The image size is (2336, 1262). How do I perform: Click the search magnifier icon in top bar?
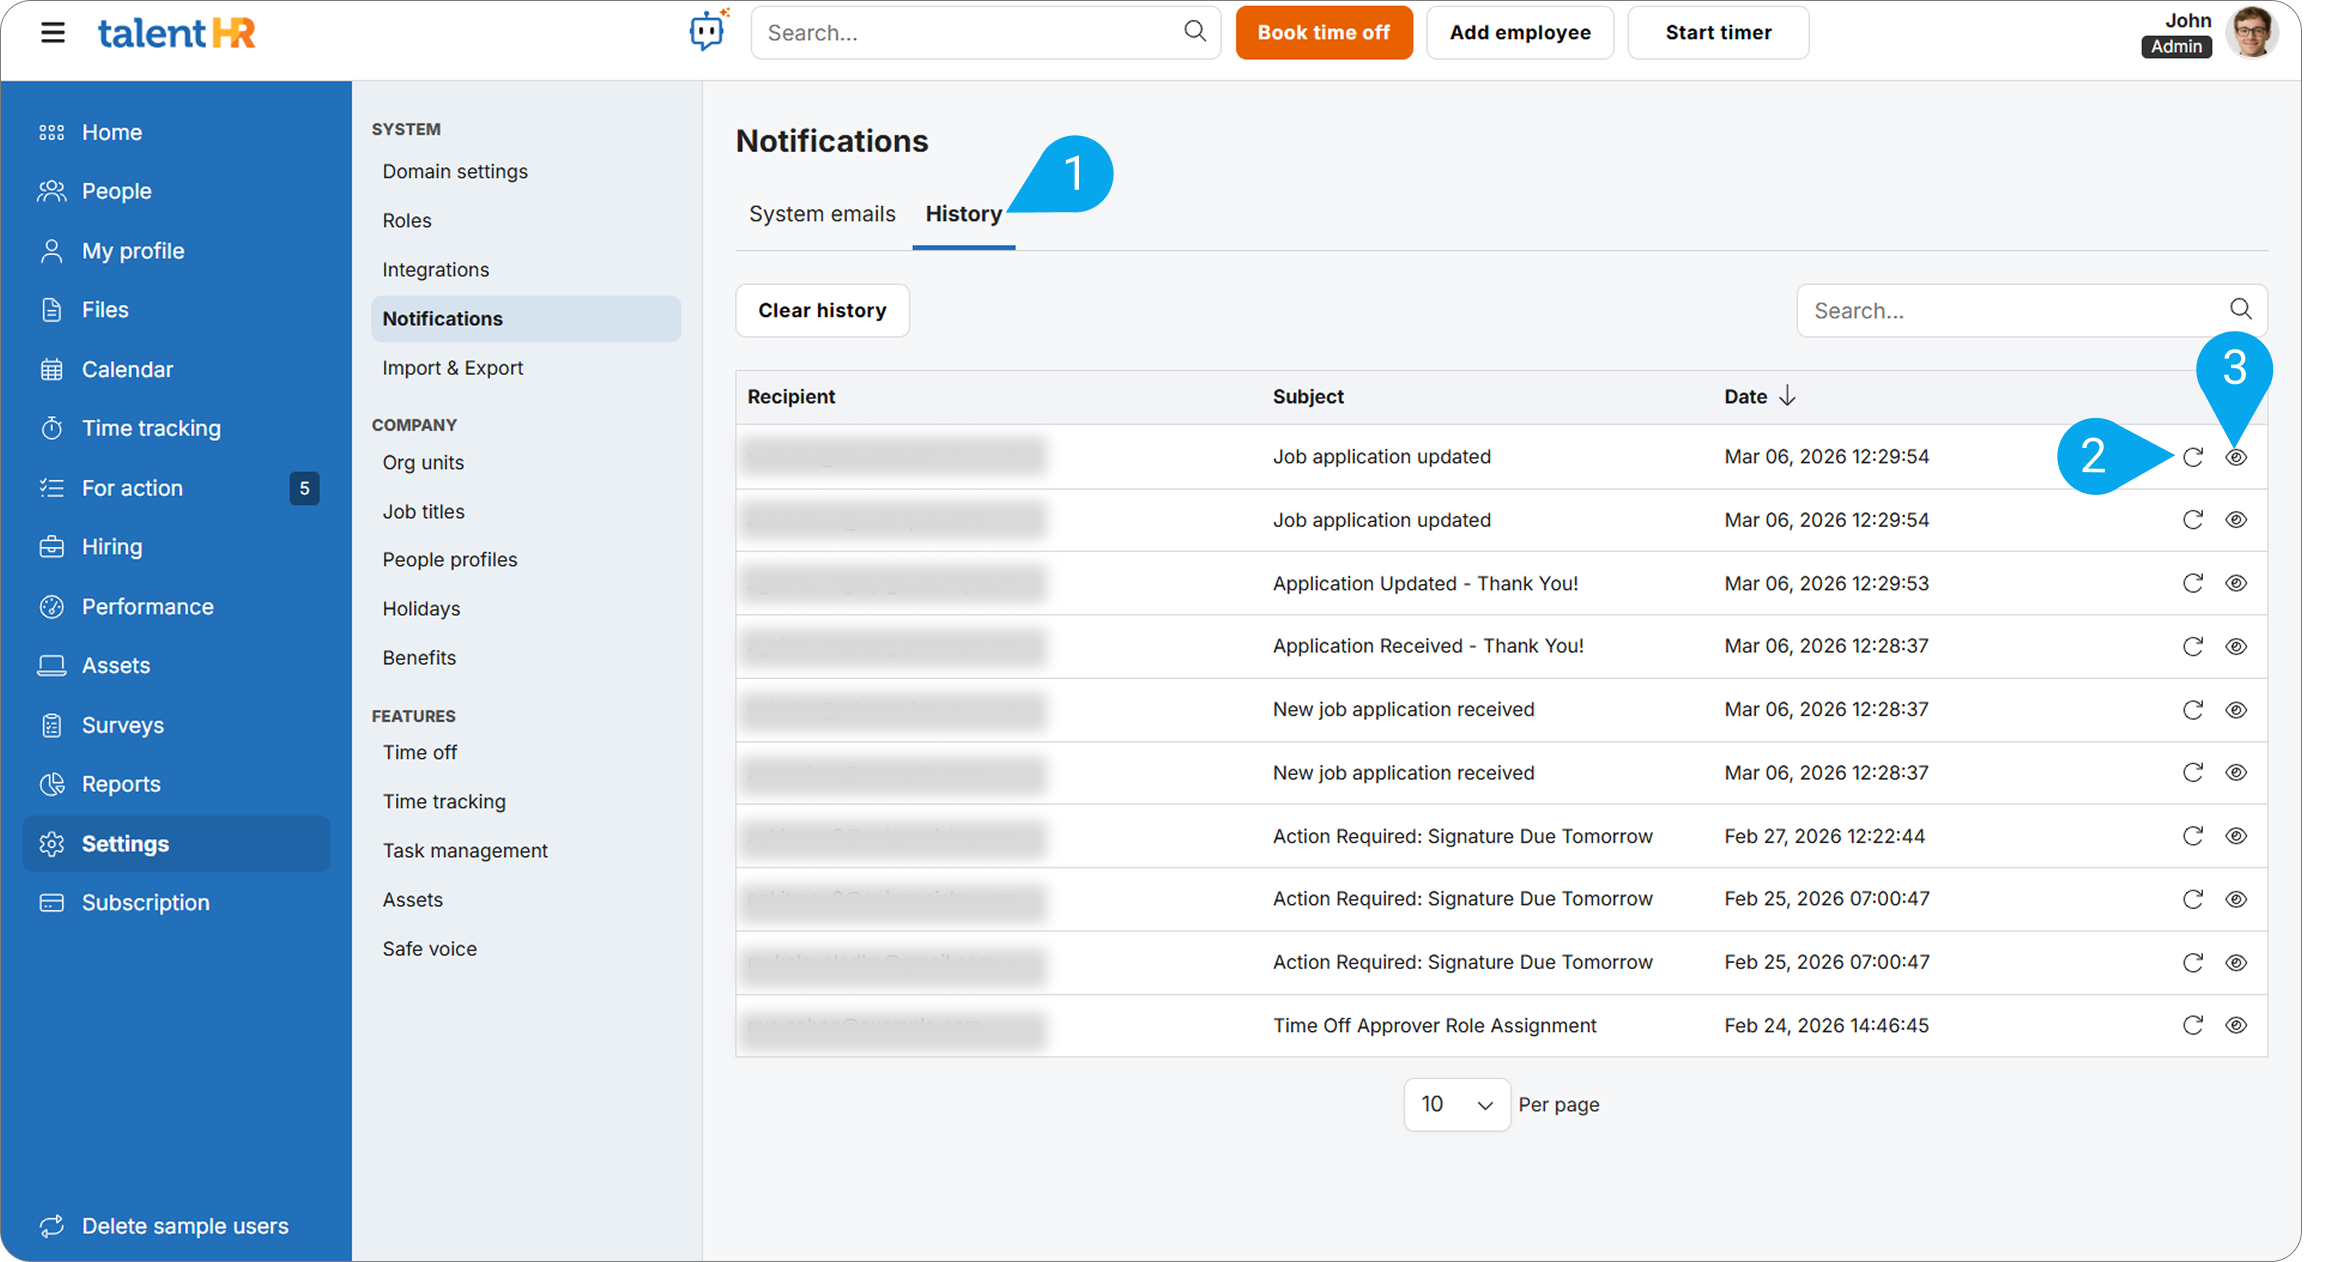pyautogui.click(x=1194, y=32)
